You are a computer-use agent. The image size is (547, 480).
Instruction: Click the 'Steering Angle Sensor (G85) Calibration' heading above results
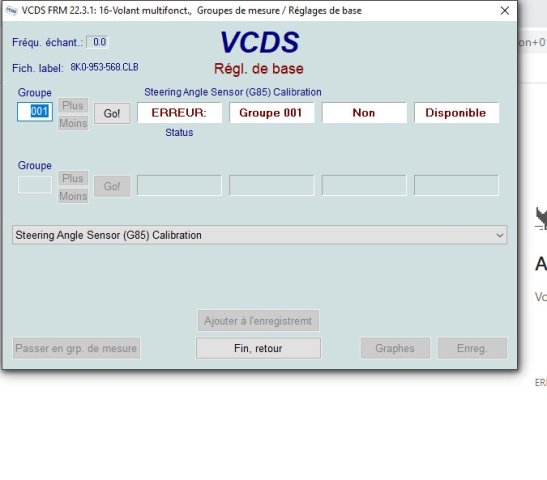(233, 92)
